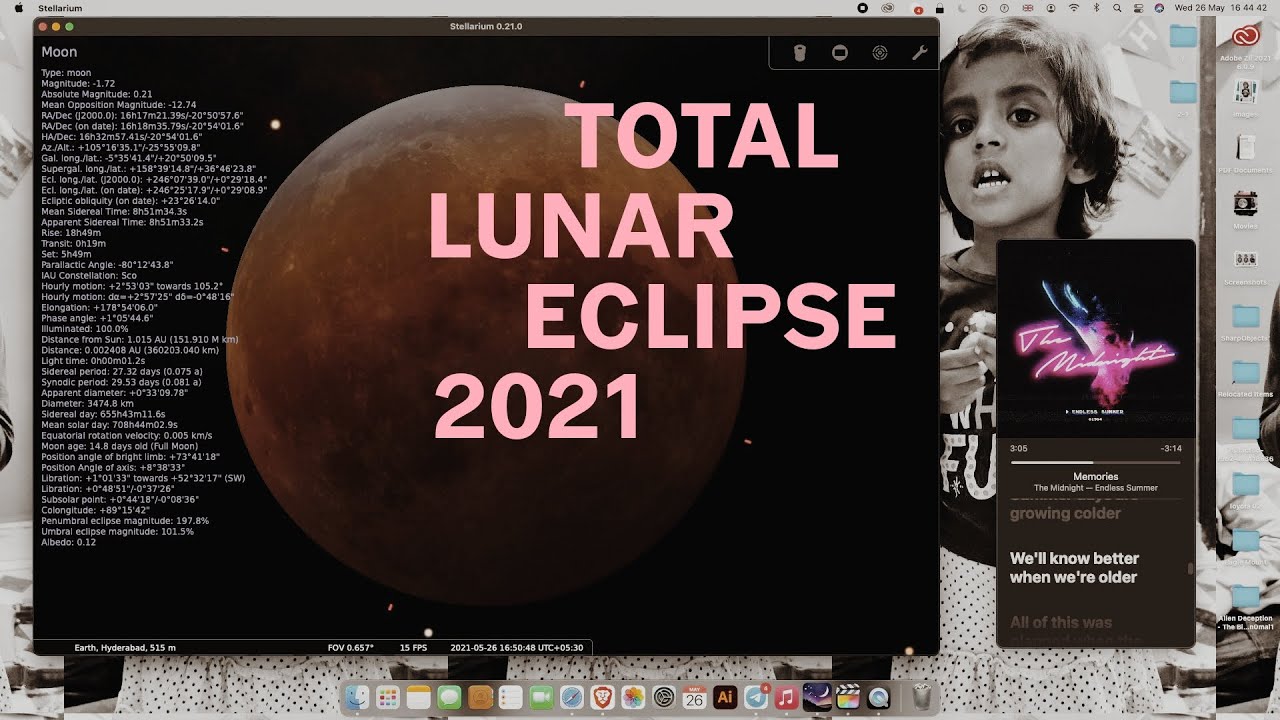Select the Relocated Items desktop folder

tap(1245, 377)
